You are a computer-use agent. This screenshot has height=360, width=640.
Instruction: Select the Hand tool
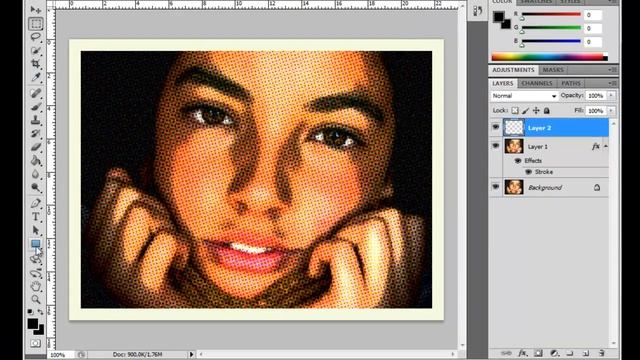[x=36, y=286]
